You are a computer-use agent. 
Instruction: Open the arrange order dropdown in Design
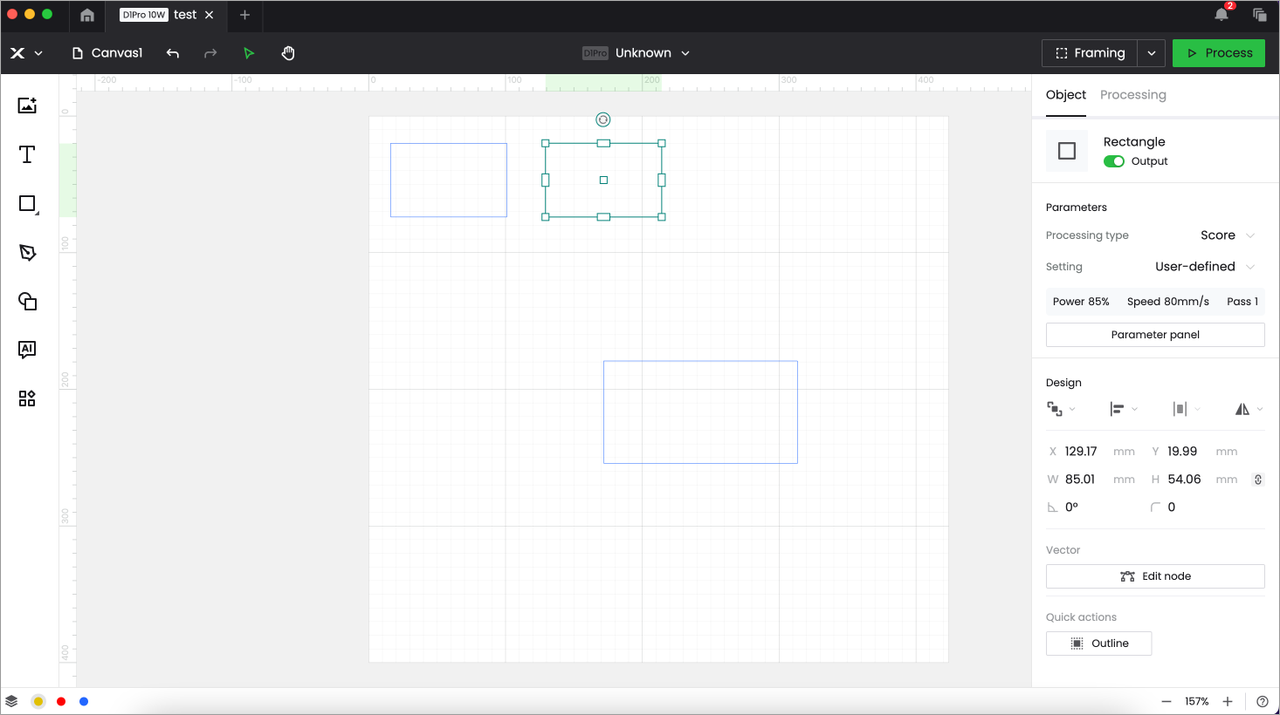[x=1061, y=409]
